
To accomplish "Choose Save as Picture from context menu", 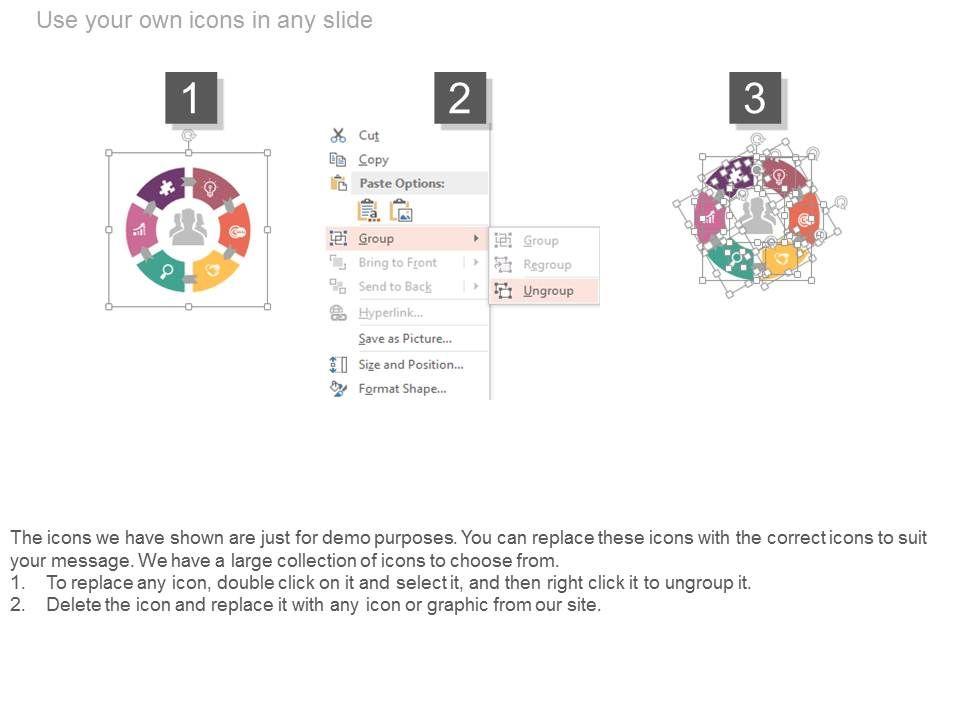I will click(x=404, y=339).
